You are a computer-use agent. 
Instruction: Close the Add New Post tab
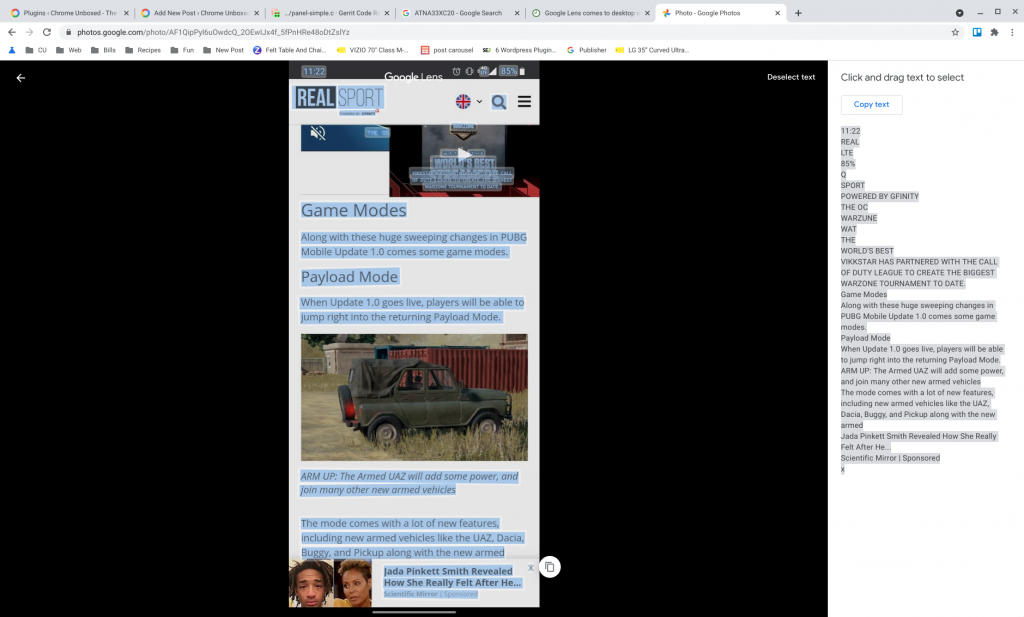click(256, 13)
